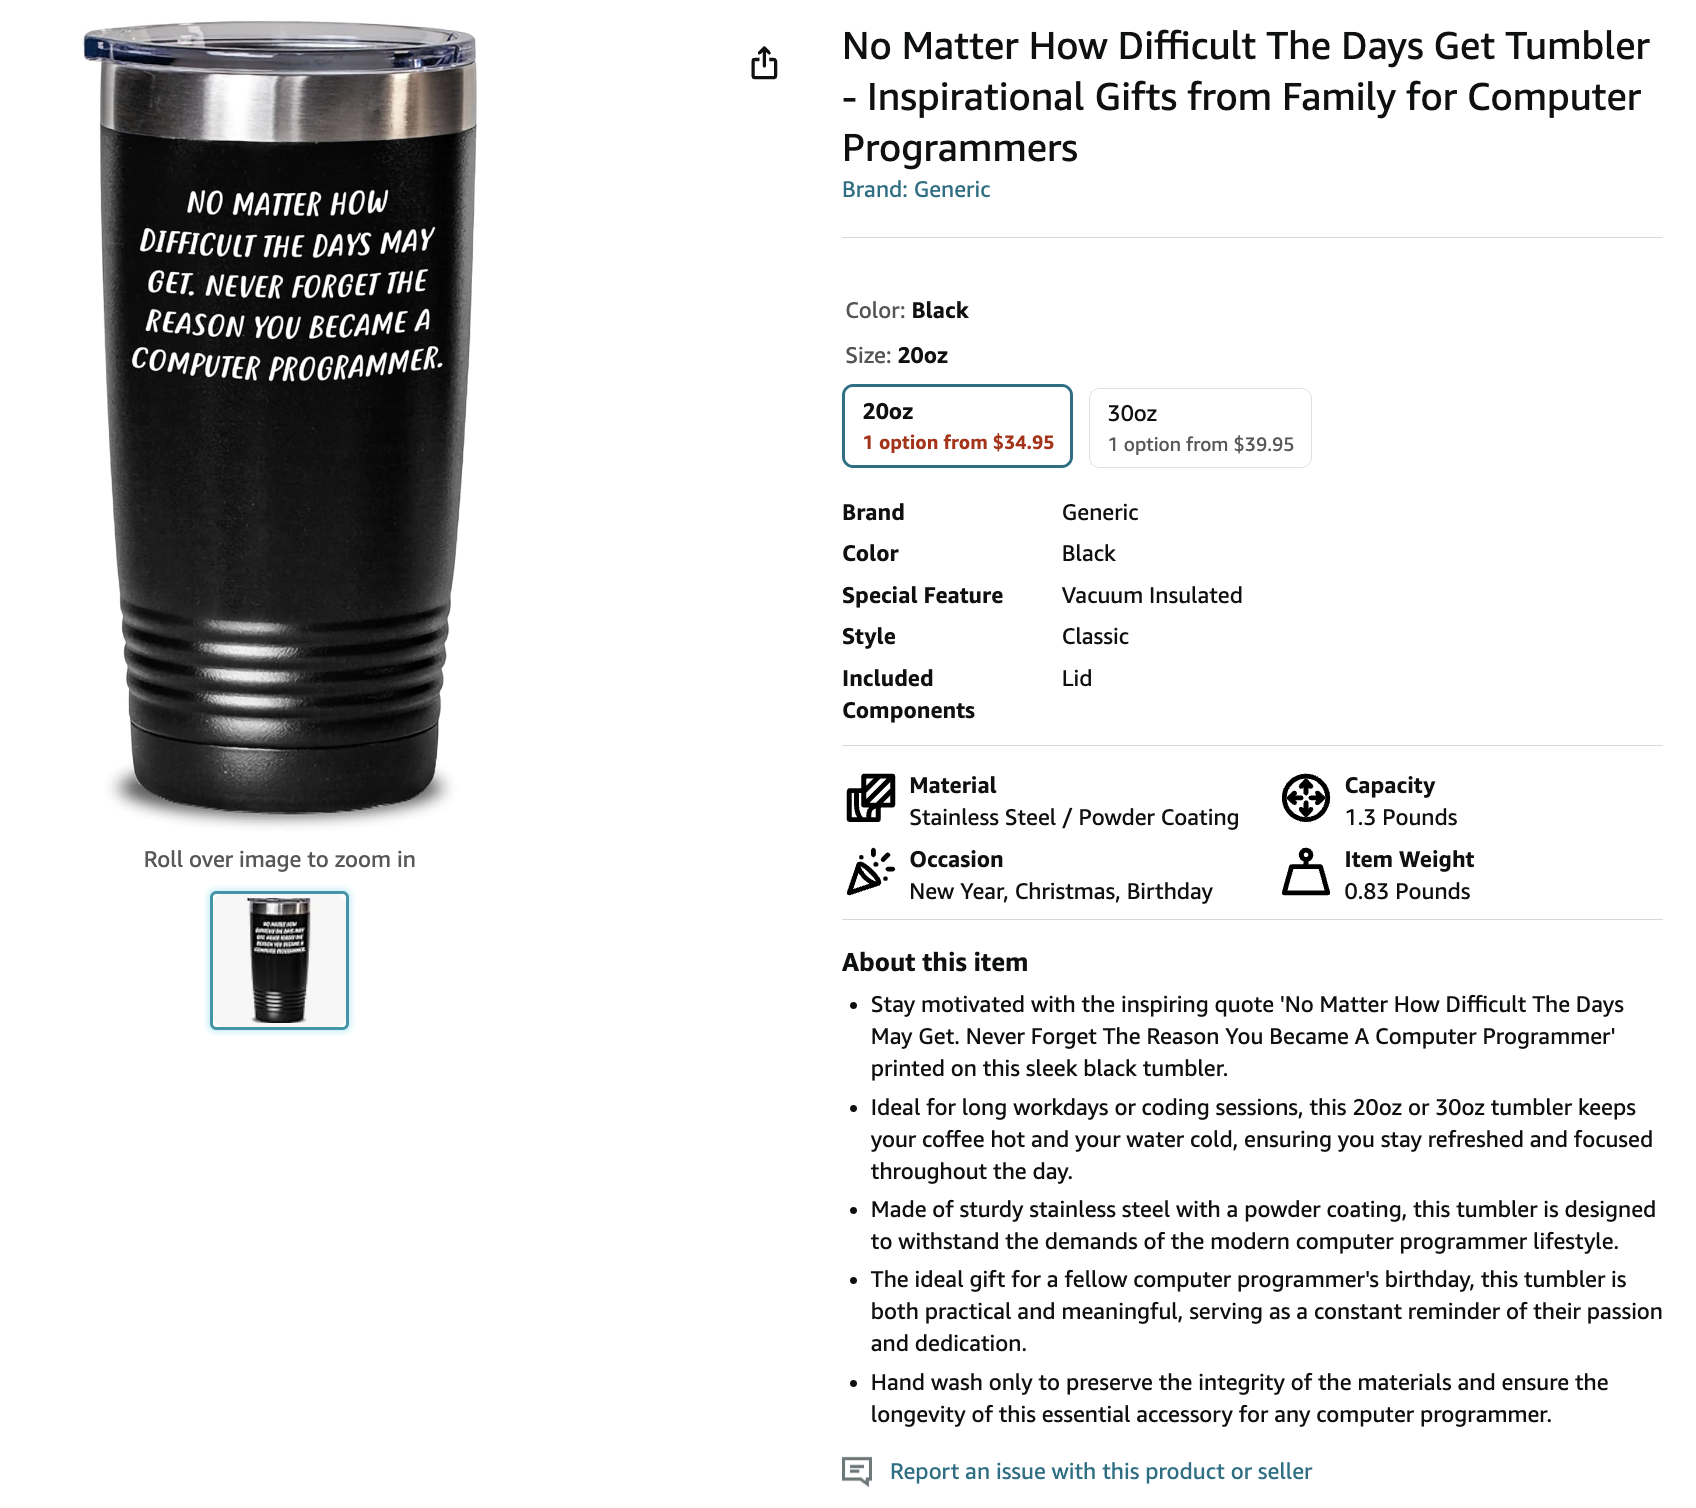Select the 20oz size option
Screen dimensions: 1696x1508
pos(957,426)
